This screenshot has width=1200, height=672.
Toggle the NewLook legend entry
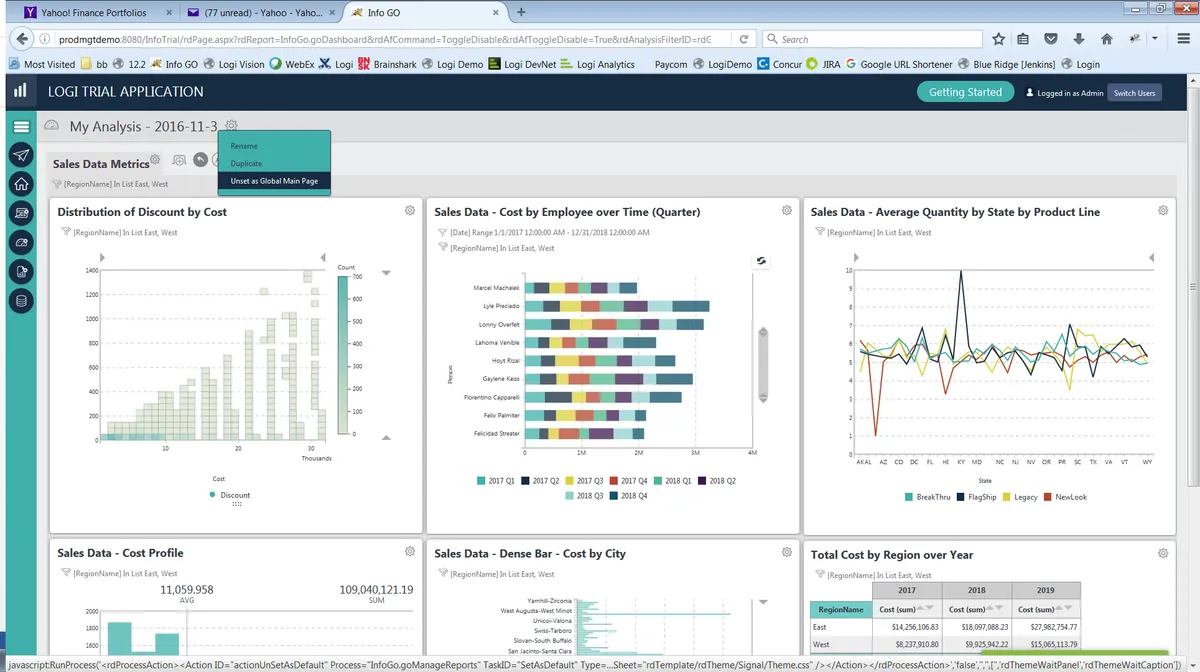tap(1065, 497)
